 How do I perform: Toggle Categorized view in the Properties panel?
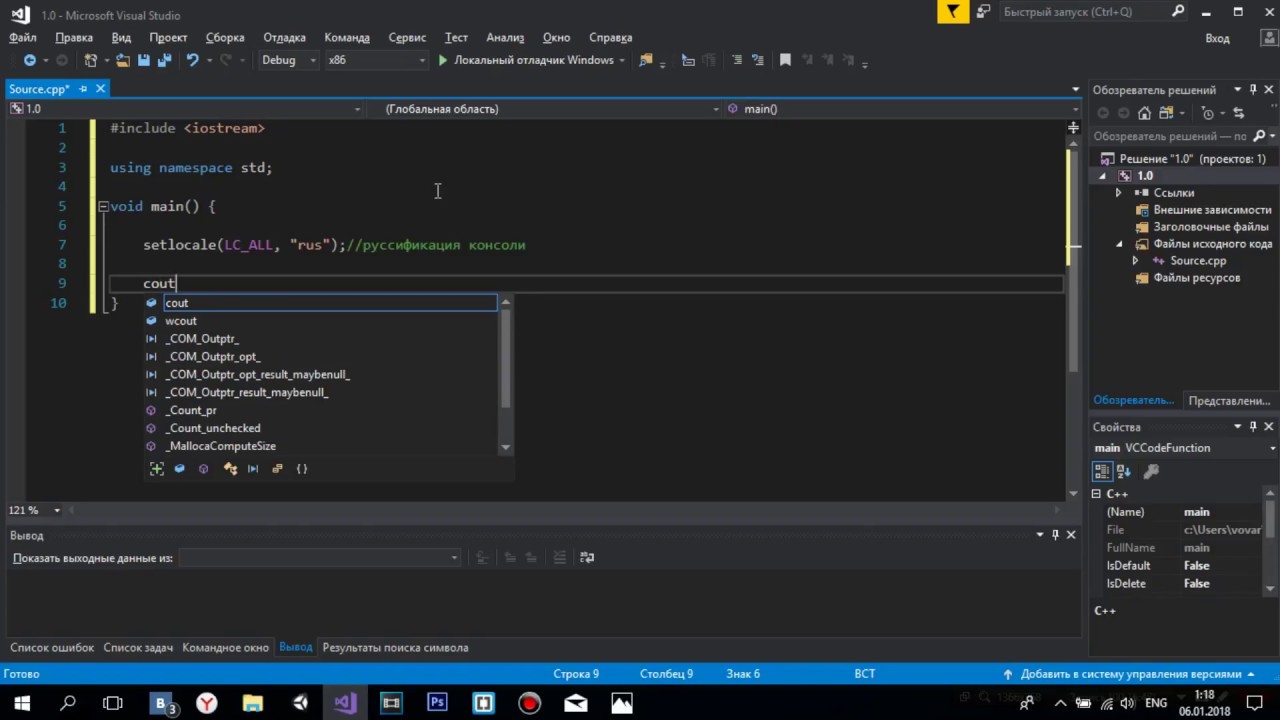click(1102, 471)
